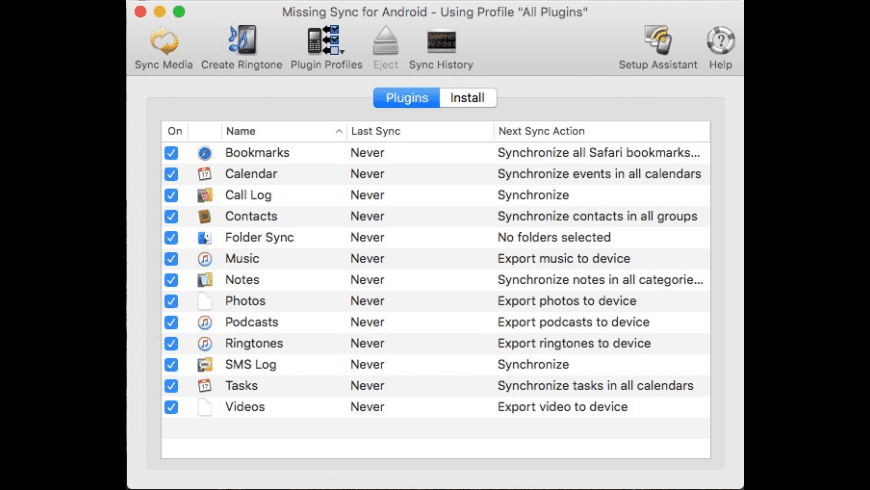870x490 pixels.
Task: Launch the Setup Assistant
Action: click(x=660, y=42)
